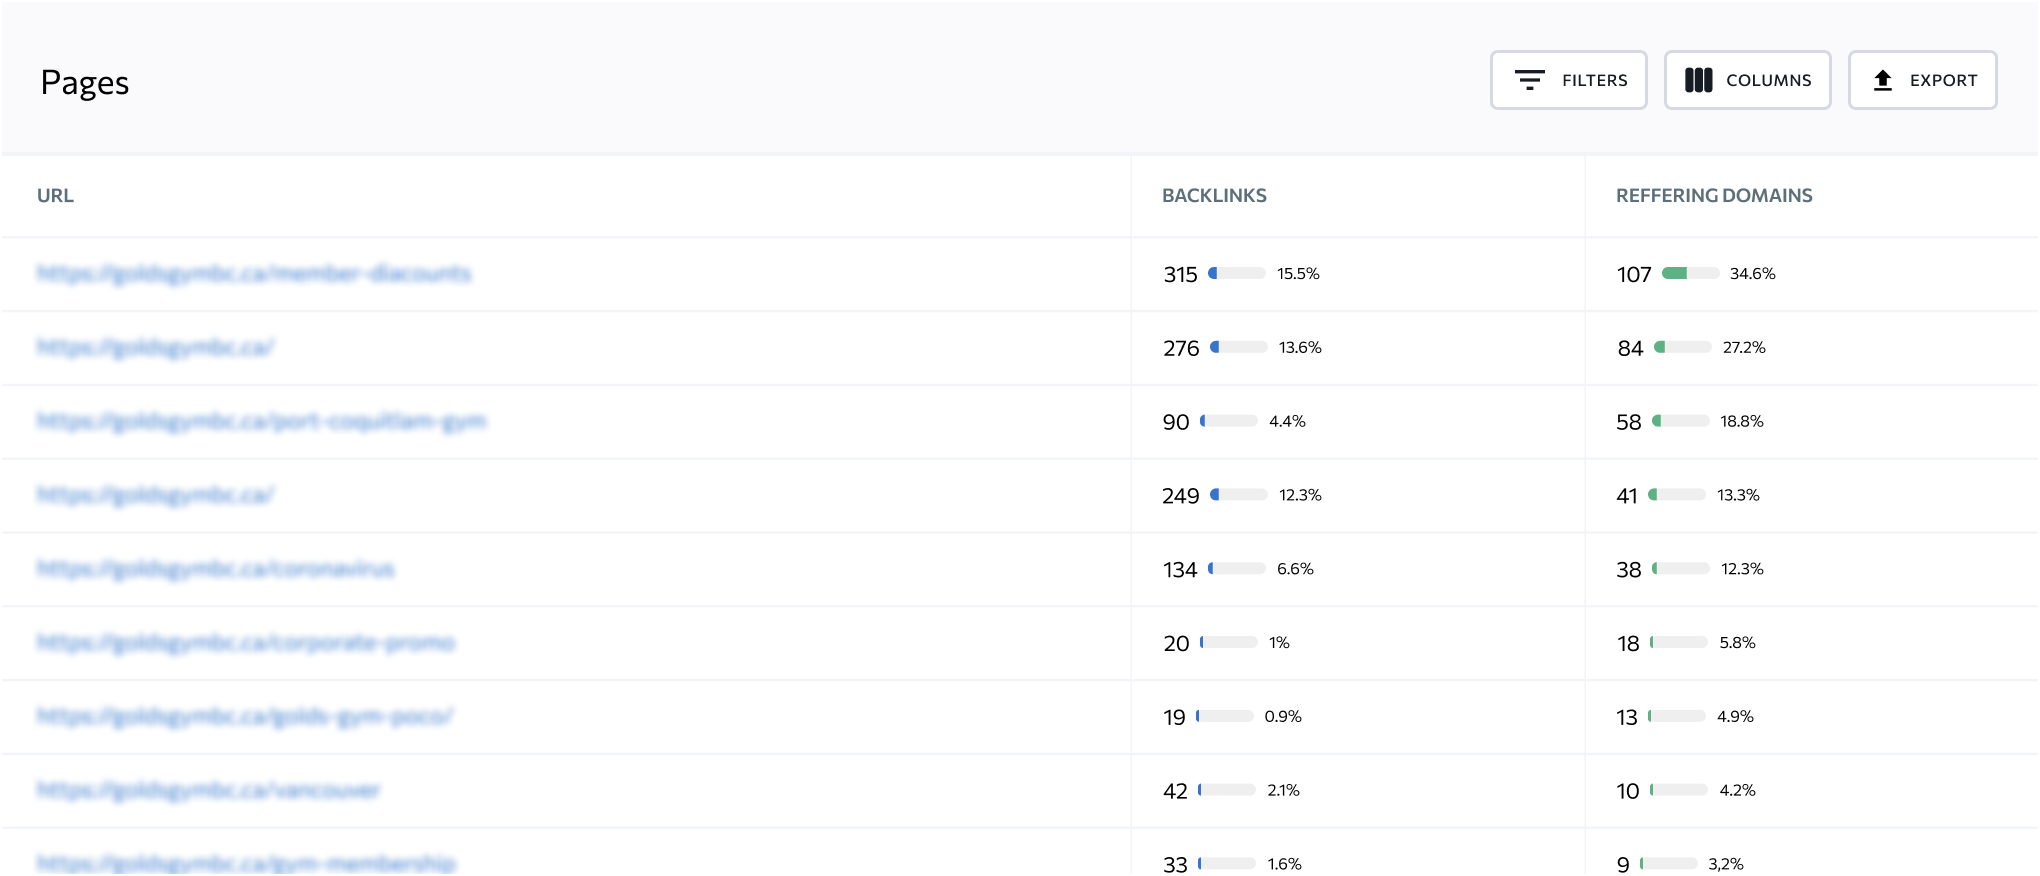Click the 34.6% referring domains bar
The image size is (2040, 876).
1690,273
